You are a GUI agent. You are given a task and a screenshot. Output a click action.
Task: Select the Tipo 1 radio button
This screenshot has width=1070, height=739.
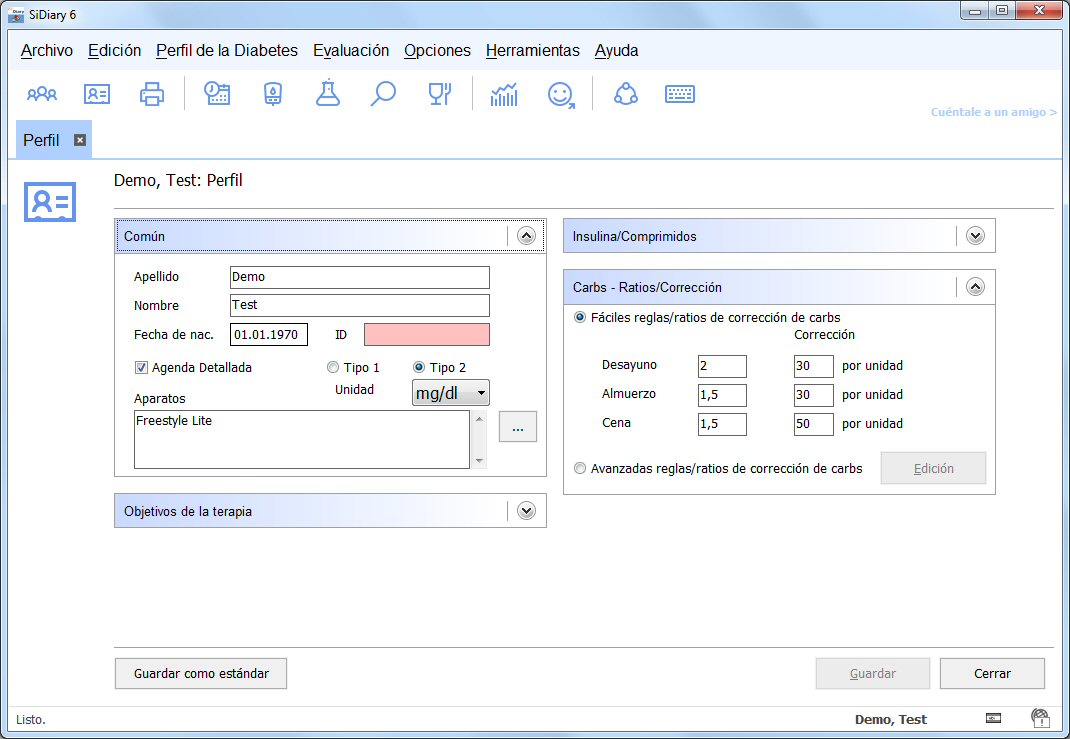pos(334,368)
